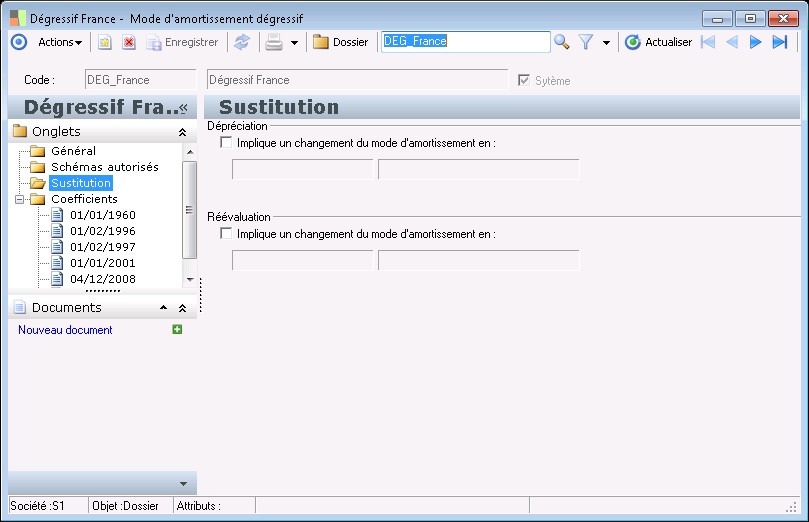Screen dimensions: 809x522
Task: Refresh data with Actualiser button
Action: point(658,42)
